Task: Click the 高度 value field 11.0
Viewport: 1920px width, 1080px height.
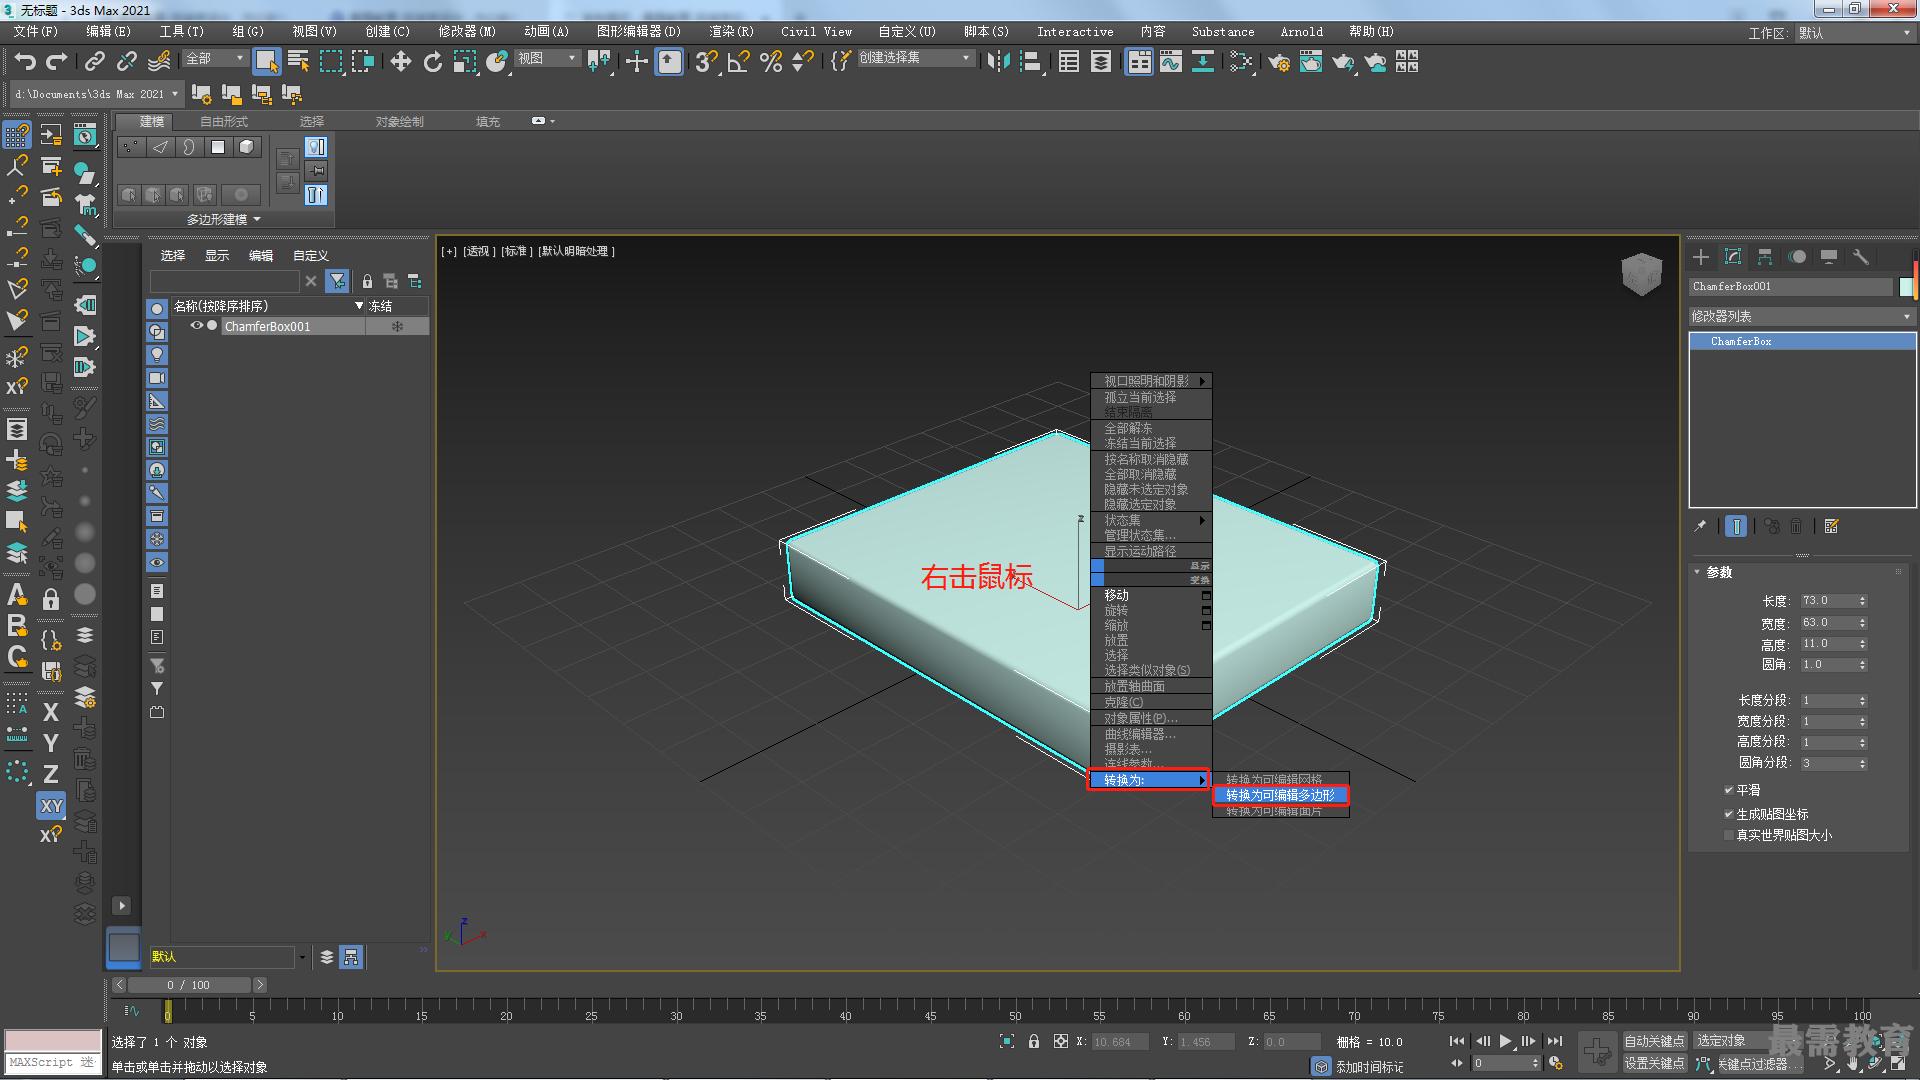Action: [x=1827, y=644]
